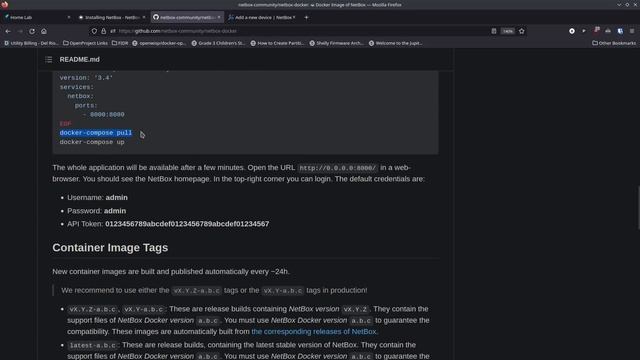640x360 pixels.
Task: Open Utility Billing bookmark
Action: (x=31, y=43)
